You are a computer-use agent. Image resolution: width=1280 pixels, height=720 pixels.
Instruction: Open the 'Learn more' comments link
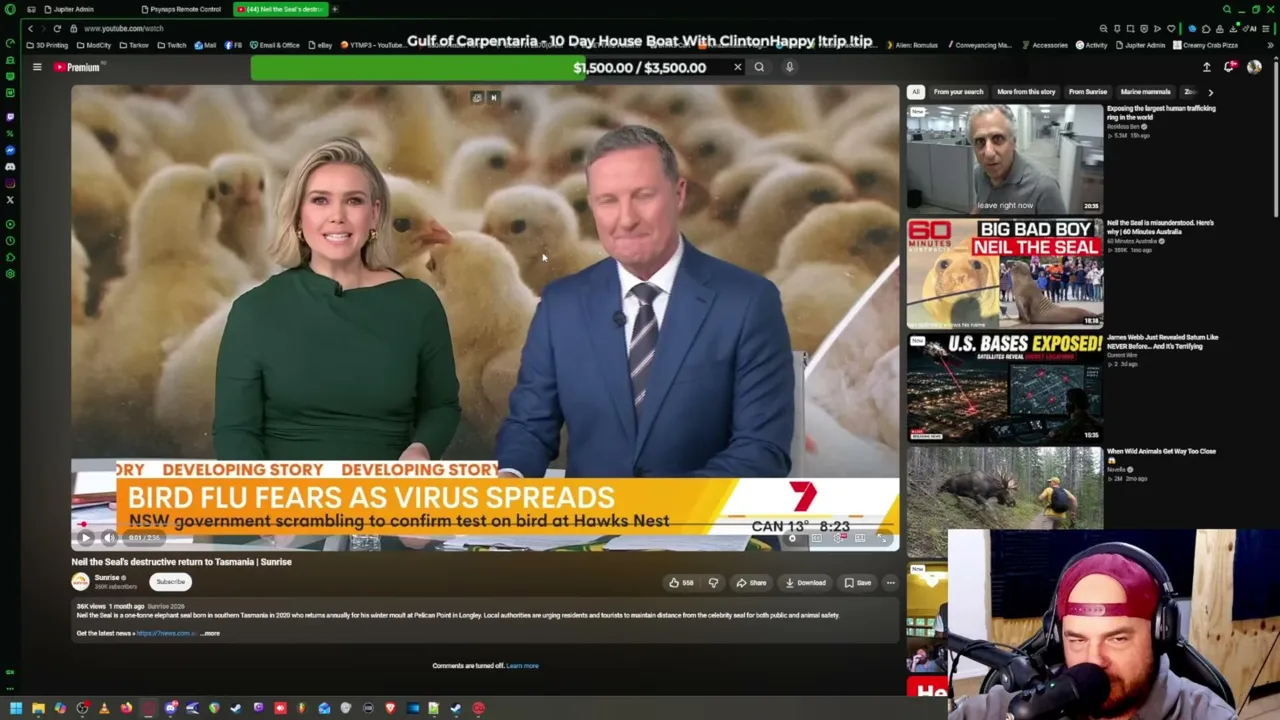[x=522, y=666]
